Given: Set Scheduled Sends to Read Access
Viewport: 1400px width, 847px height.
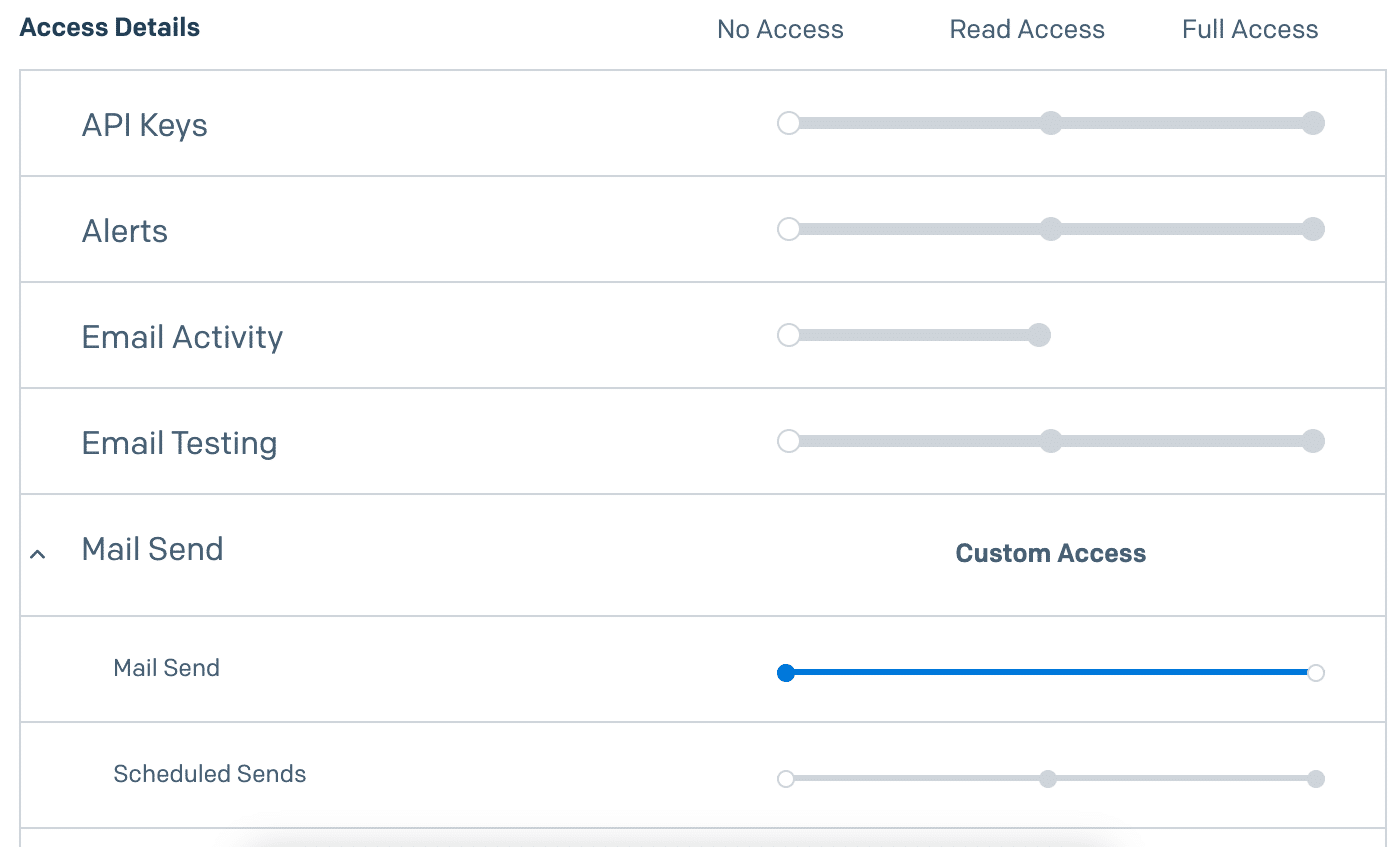Looking at the screenshot, I should point(1047,777).
